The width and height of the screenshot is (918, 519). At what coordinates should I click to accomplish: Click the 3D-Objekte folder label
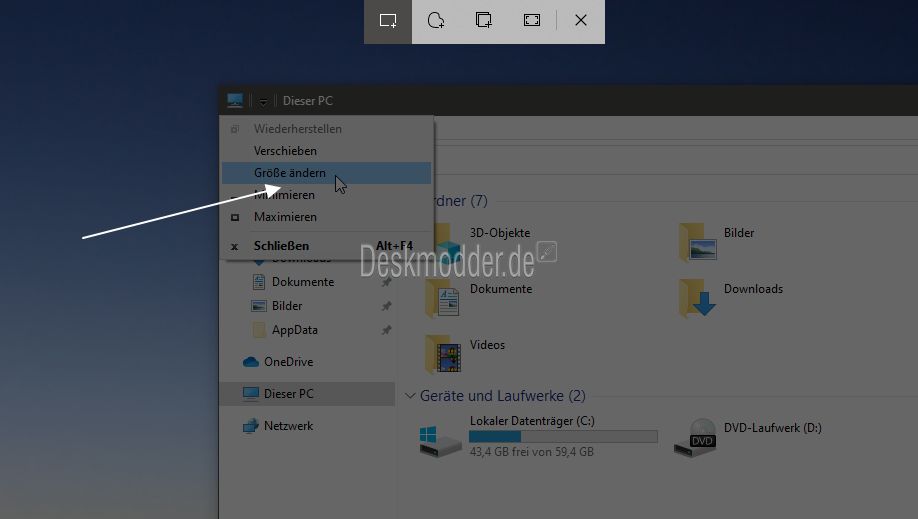[500, 233]
